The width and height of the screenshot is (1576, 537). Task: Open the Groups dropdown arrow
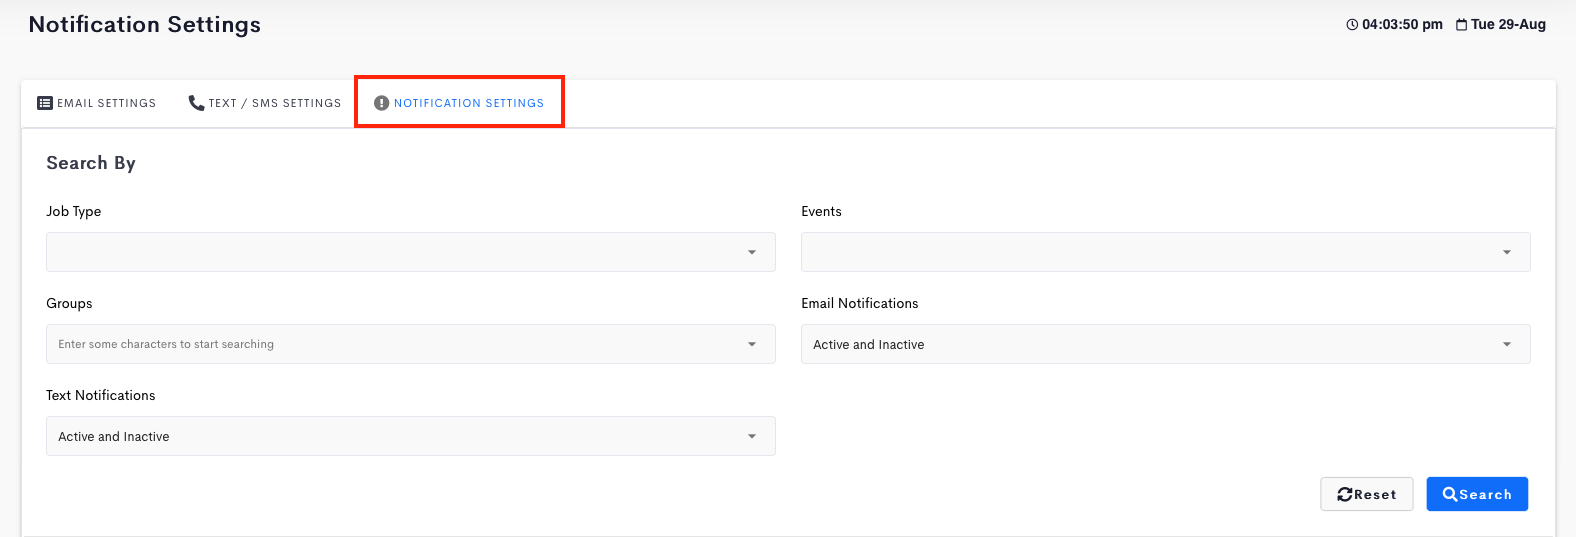point(752,344)
